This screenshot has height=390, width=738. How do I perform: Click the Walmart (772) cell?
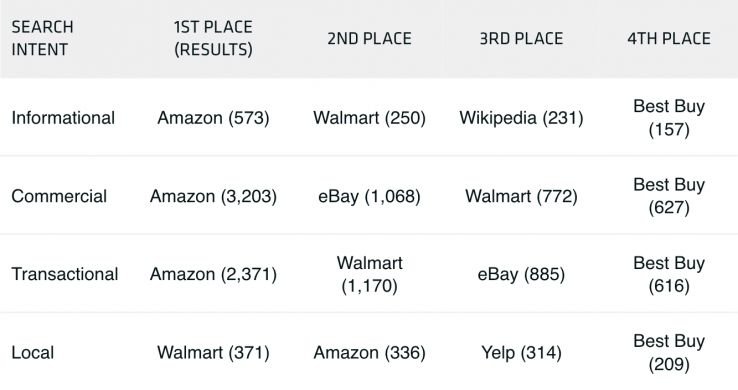coord(521,196)
